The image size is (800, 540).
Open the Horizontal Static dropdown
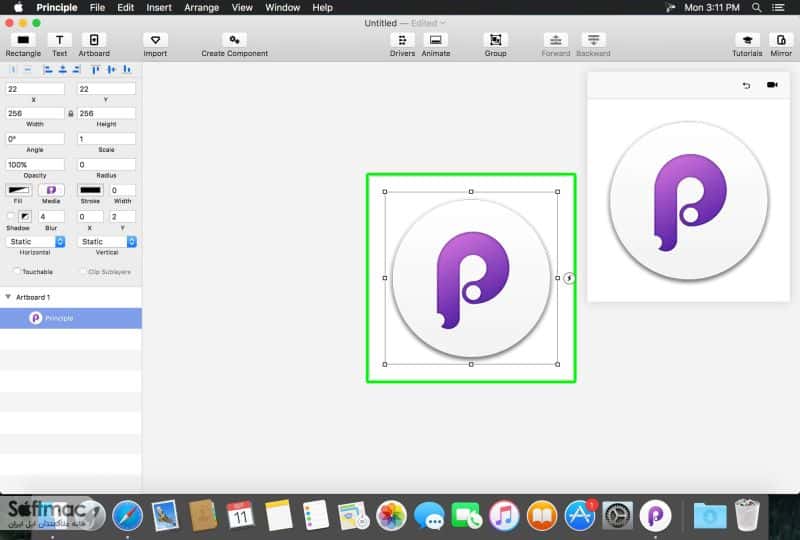(35, 241)
